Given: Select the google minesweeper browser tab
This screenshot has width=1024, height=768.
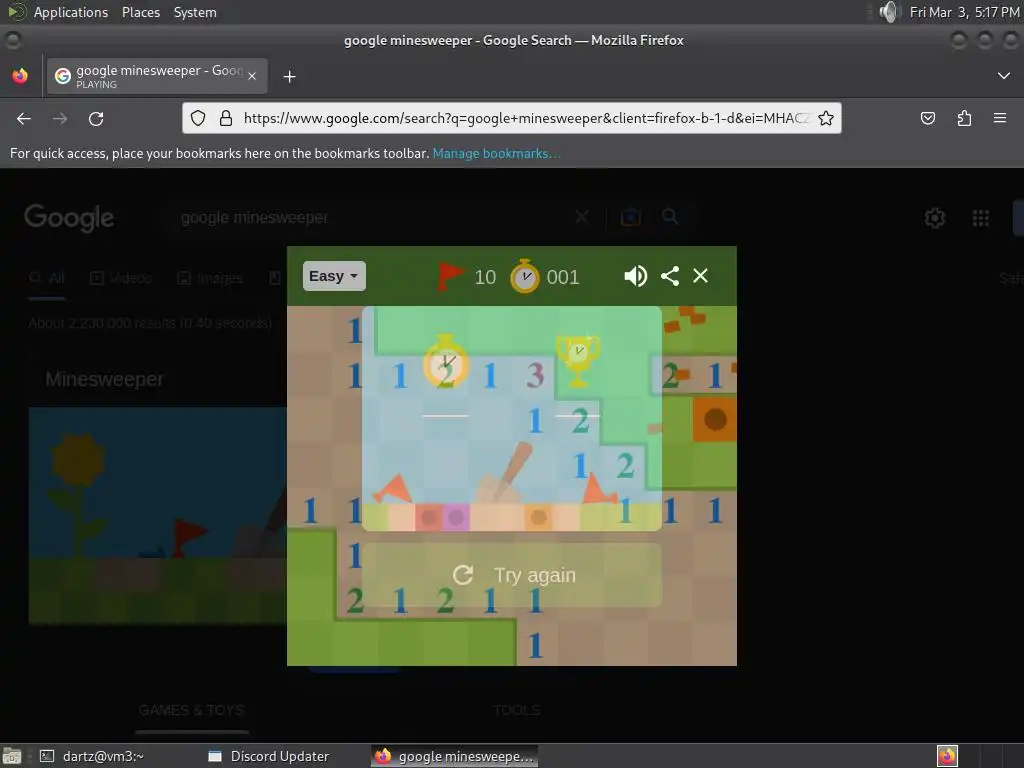Looking at the screenshot, I should tap(157, 76).
